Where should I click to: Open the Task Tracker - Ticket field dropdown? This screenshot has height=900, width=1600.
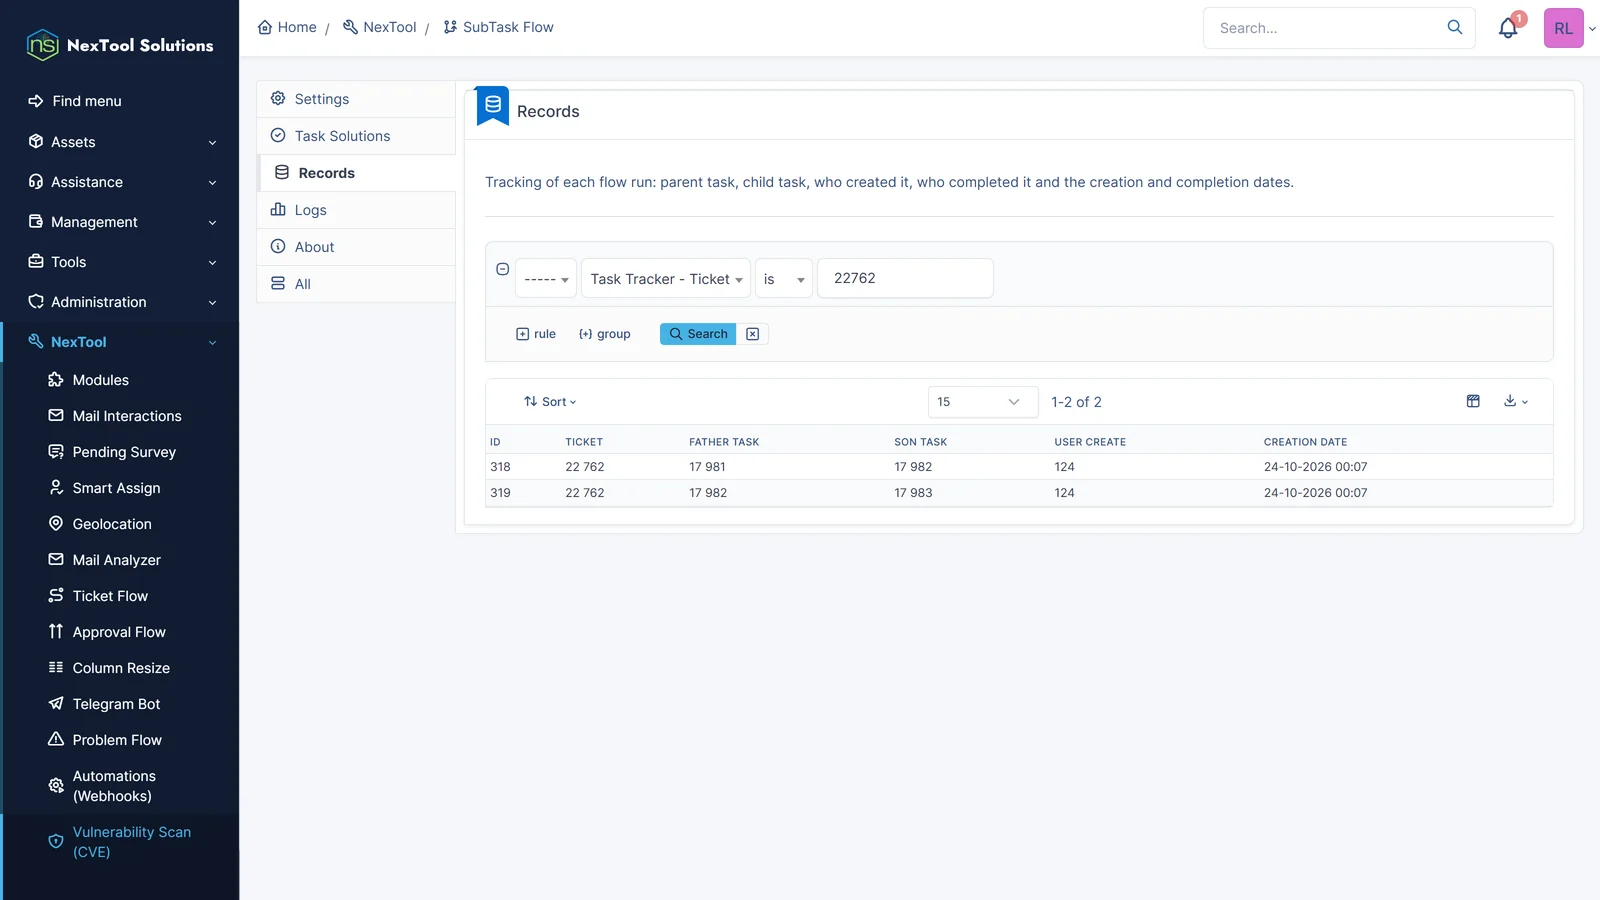666,279
